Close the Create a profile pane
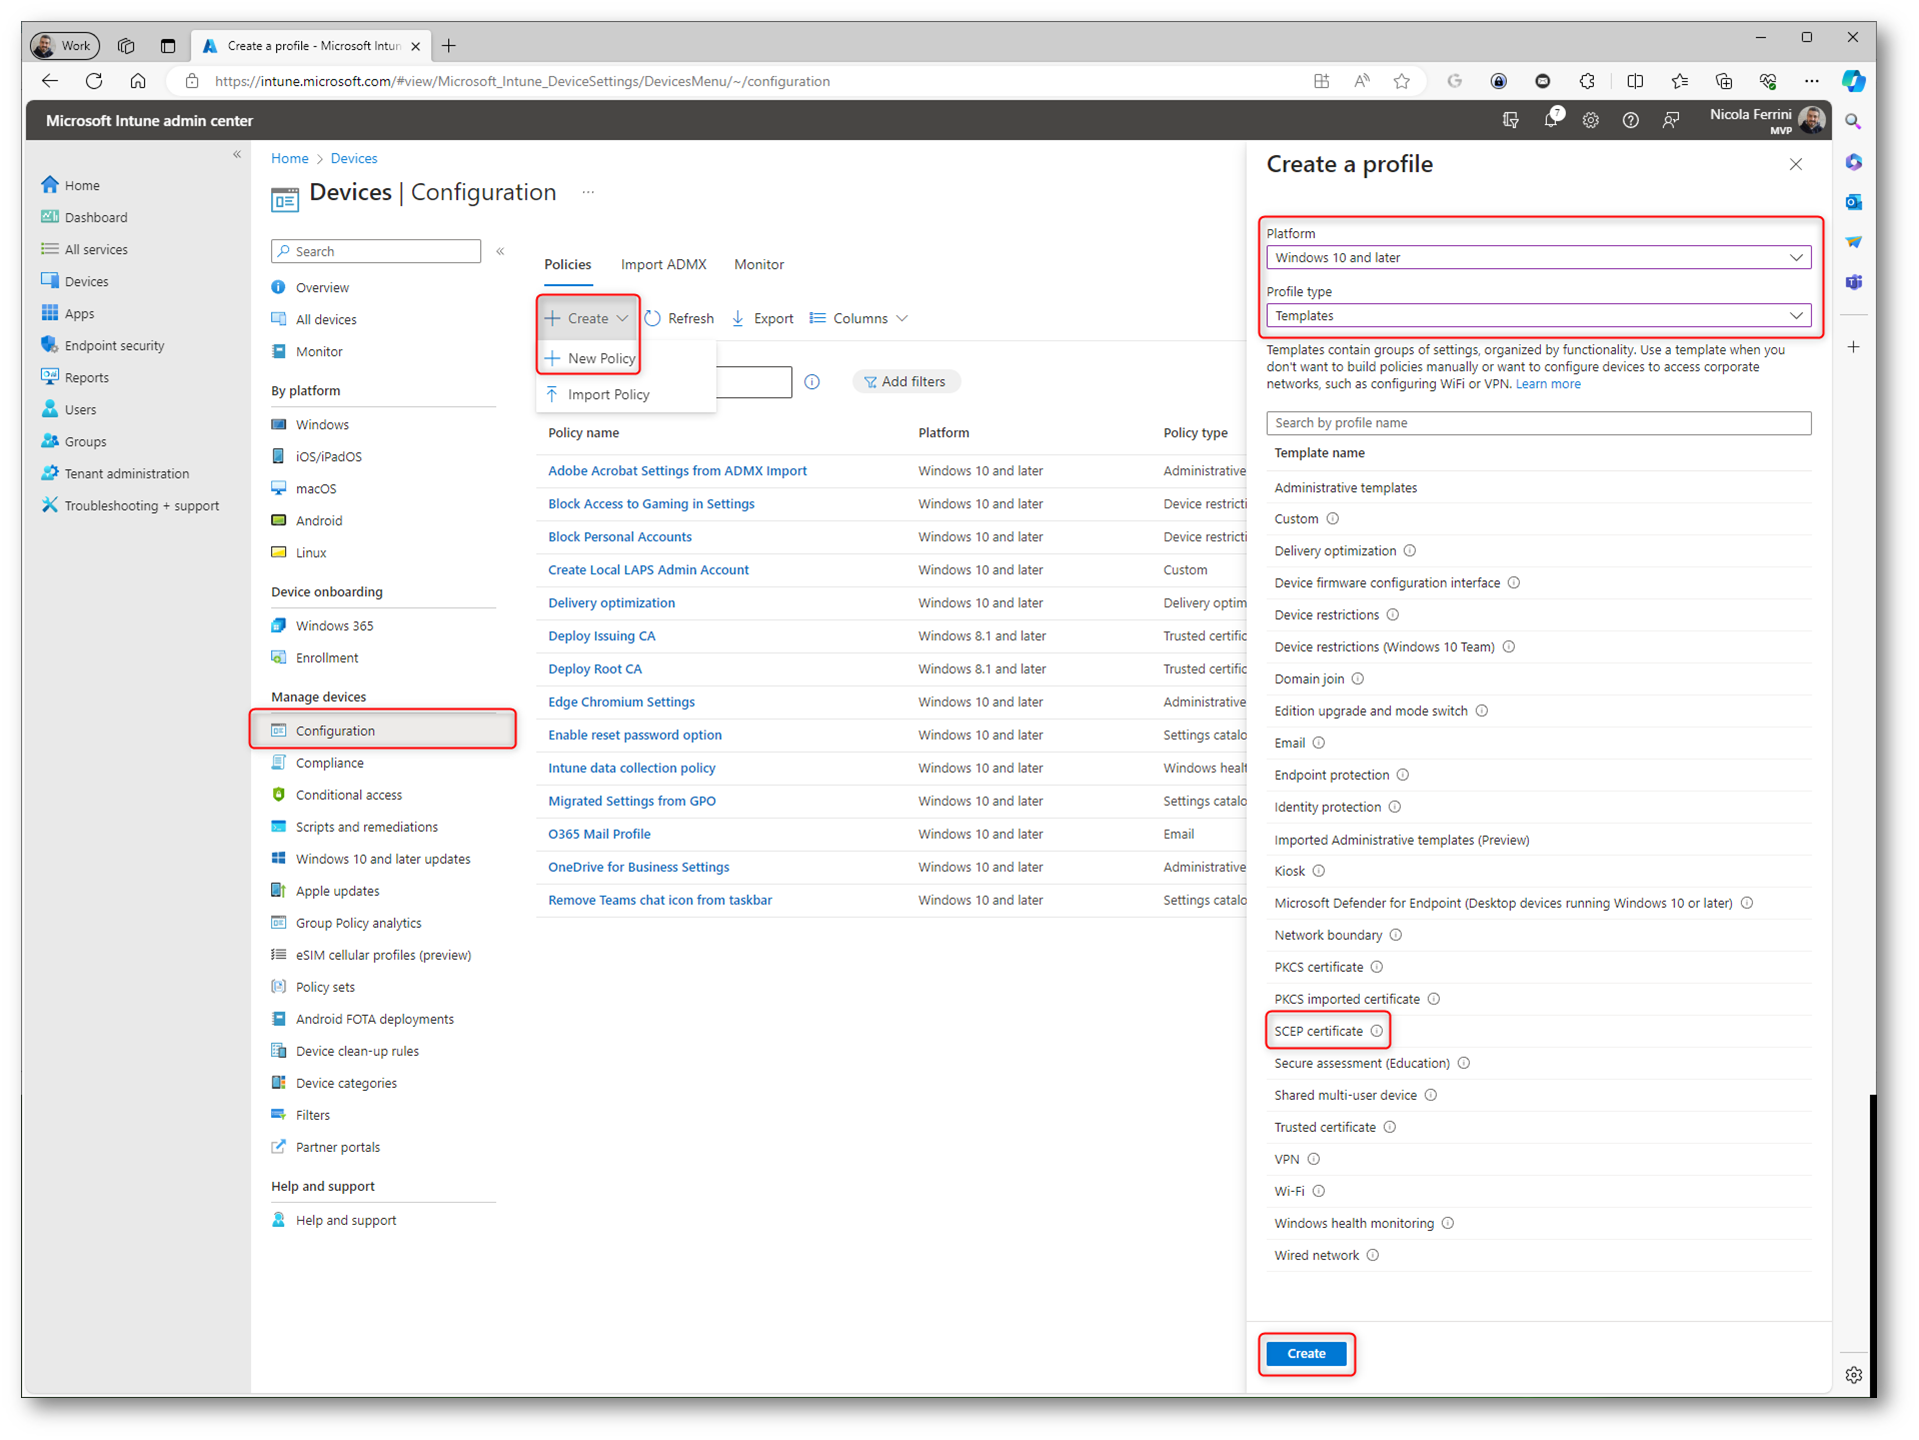Screen dimensions: 1919x1440 [1795, 165]
